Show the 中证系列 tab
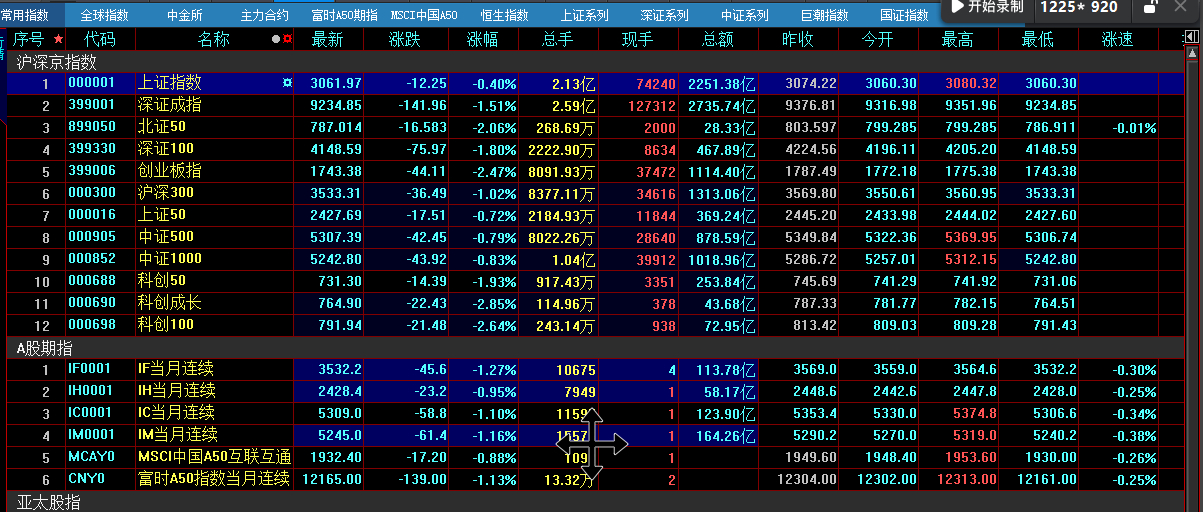This screenshot has width=1203, height=512. coord(744,15)
